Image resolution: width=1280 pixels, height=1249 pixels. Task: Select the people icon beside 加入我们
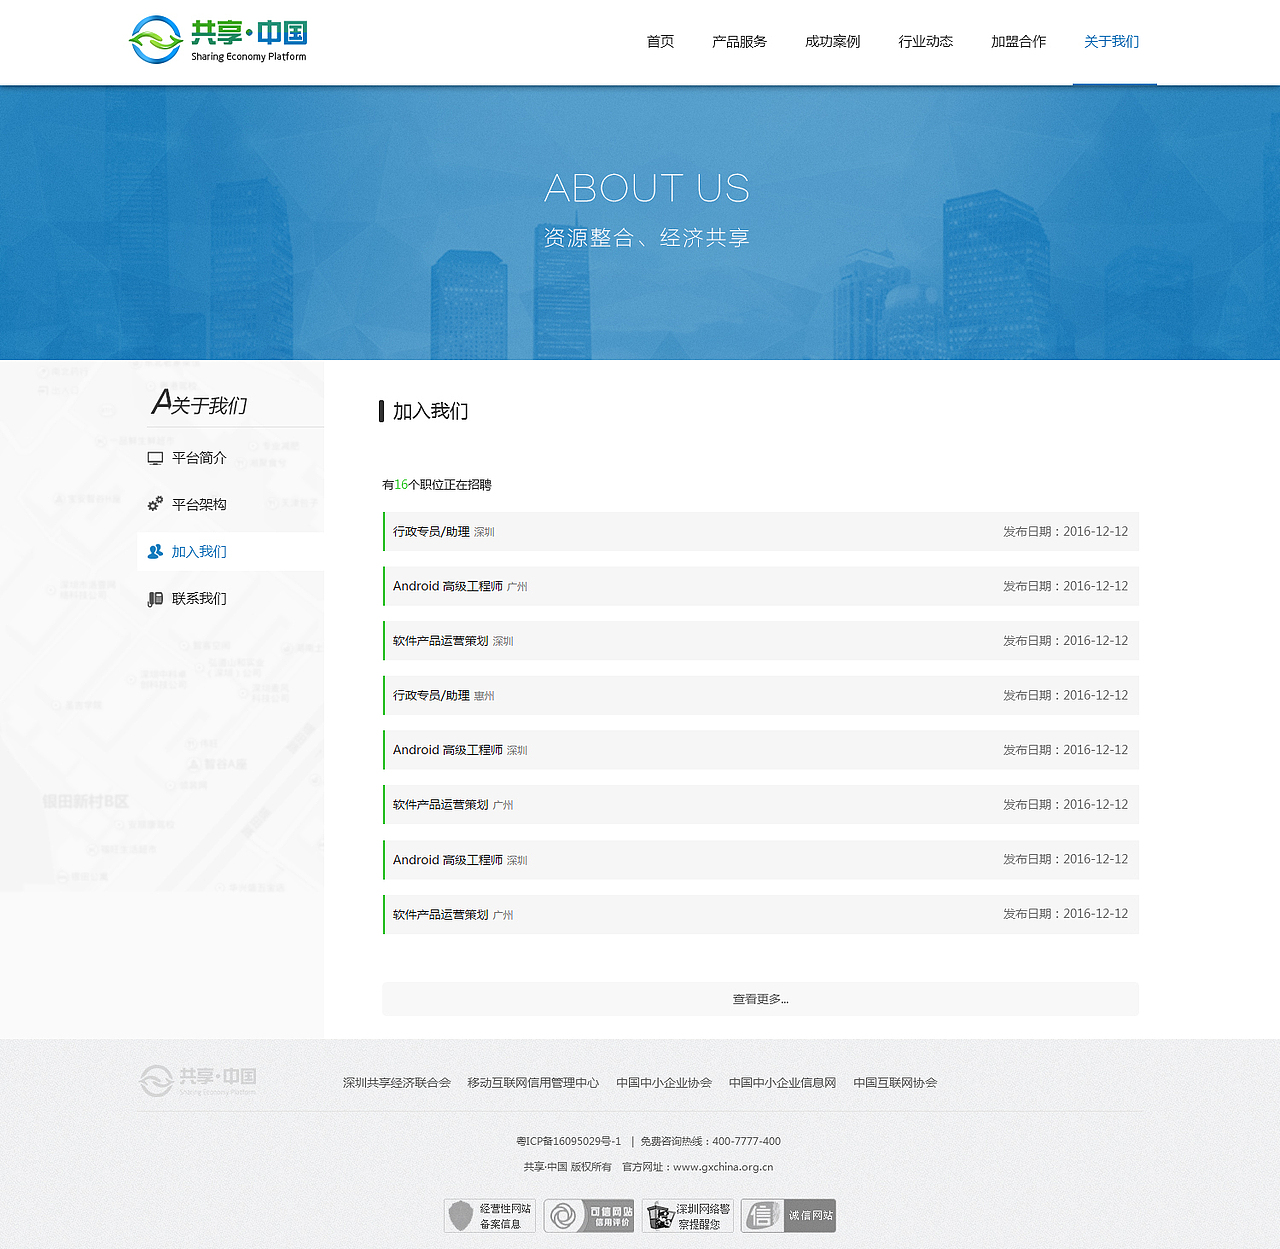pyautogui.click(x=154, y=551)
